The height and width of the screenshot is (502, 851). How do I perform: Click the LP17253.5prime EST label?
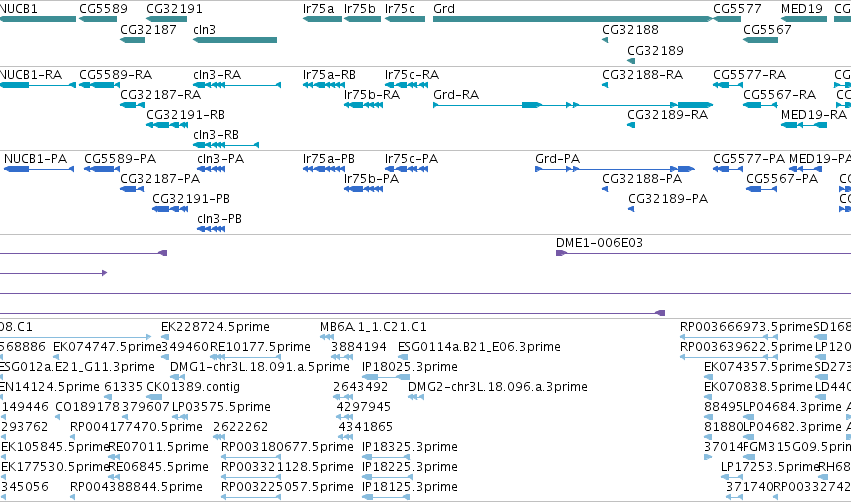coord(770,467)
